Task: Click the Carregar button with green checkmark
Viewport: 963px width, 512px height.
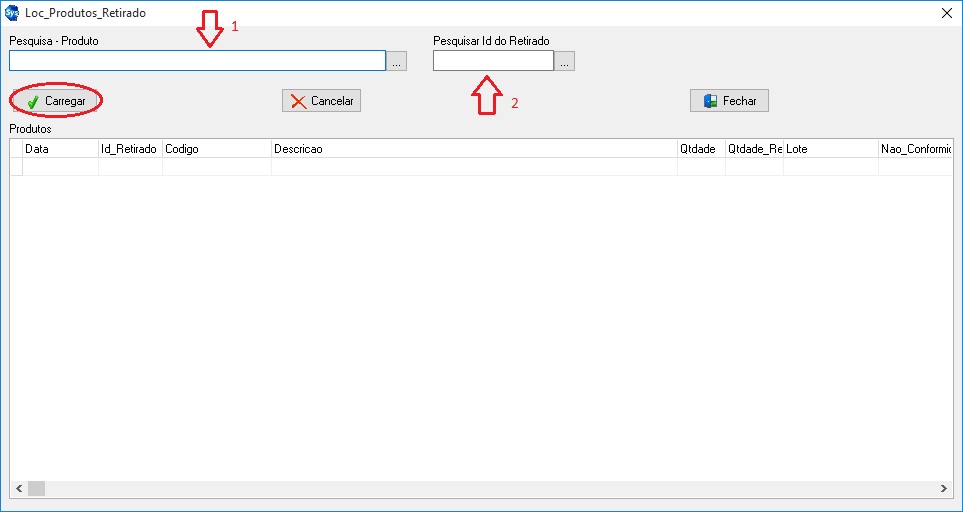Action: [x=57, y=101]
